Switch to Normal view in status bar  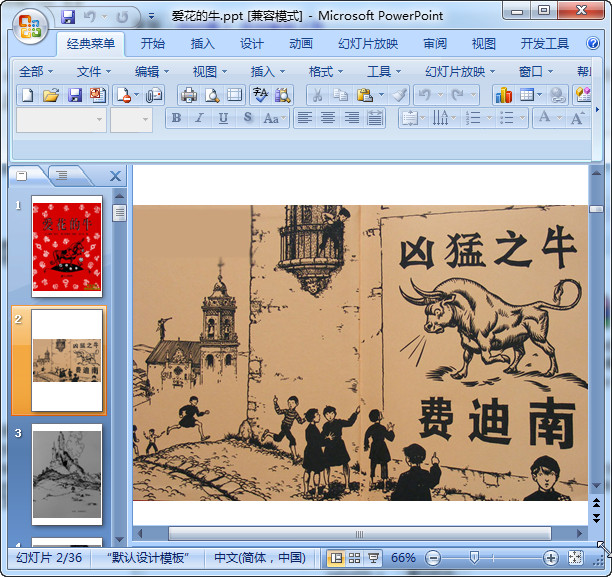coord(336,558)
